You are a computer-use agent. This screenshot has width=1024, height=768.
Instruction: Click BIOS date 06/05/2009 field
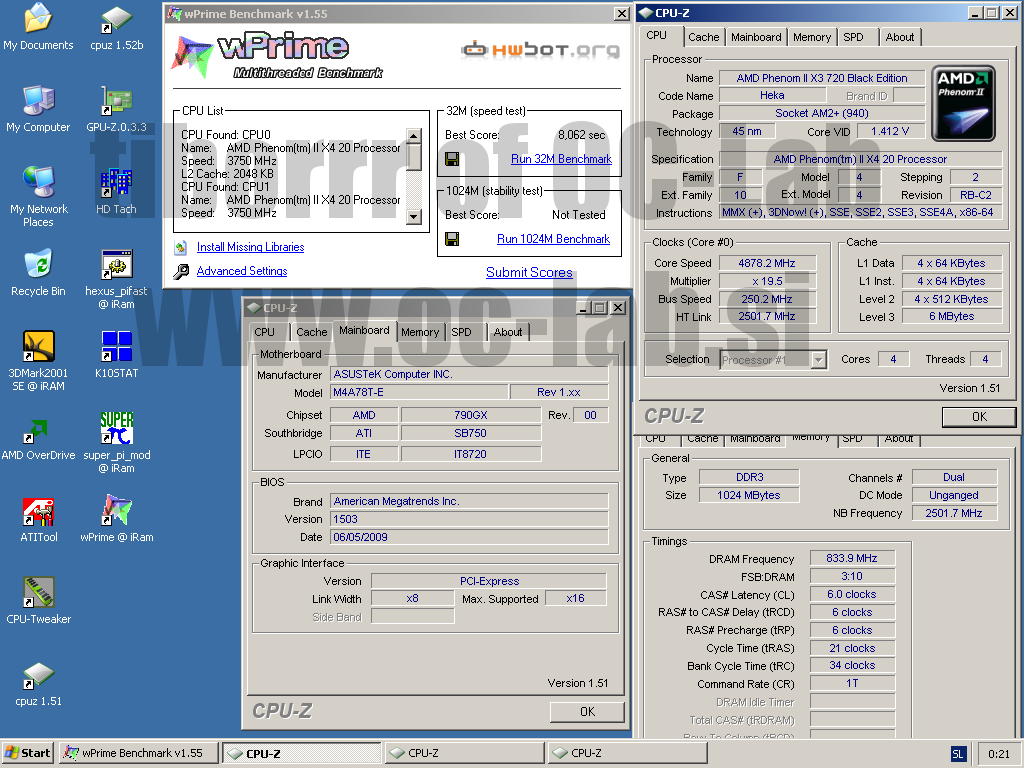click(469, 537)
